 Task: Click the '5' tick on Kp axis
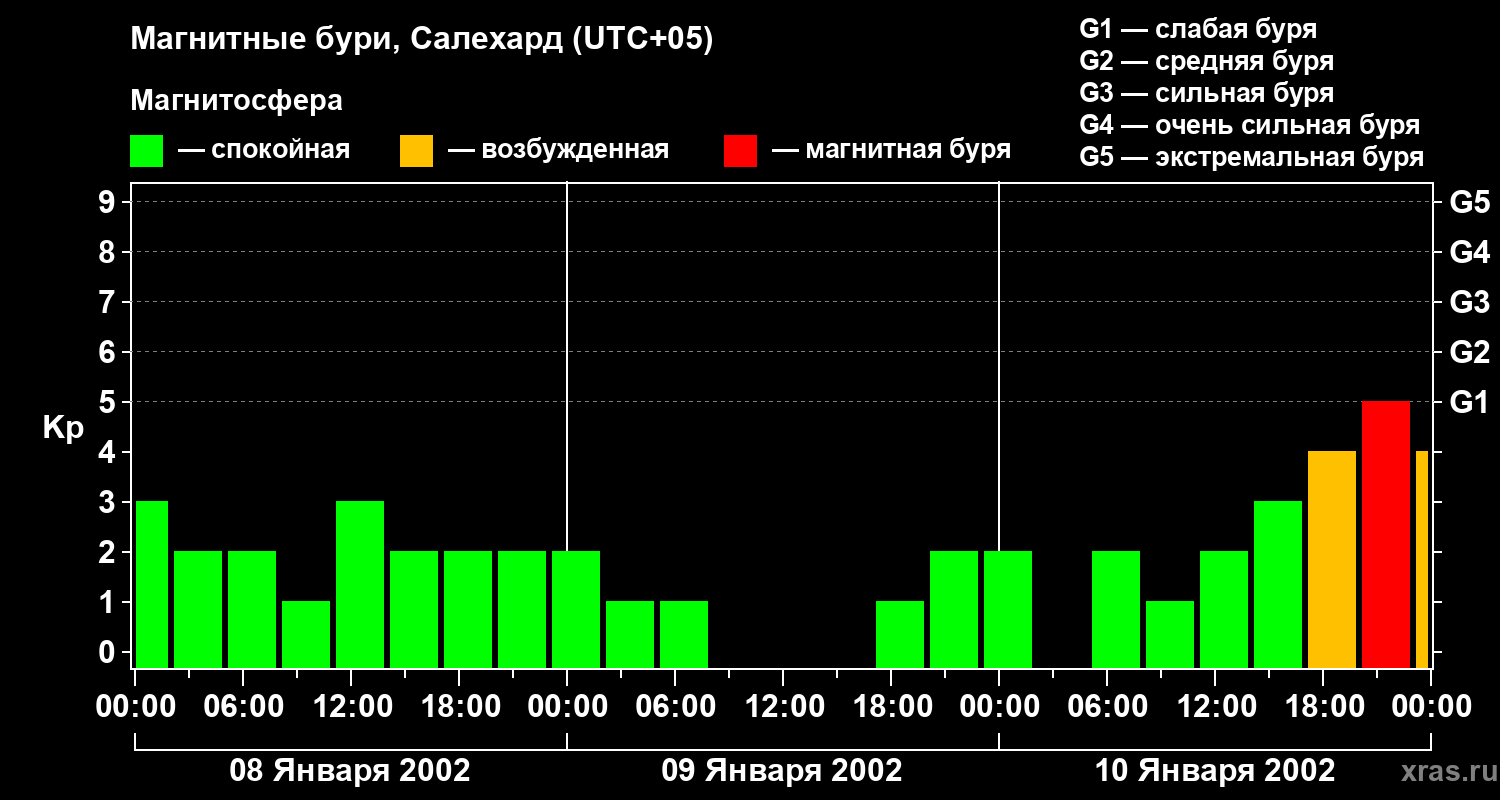tap(109, 402)
